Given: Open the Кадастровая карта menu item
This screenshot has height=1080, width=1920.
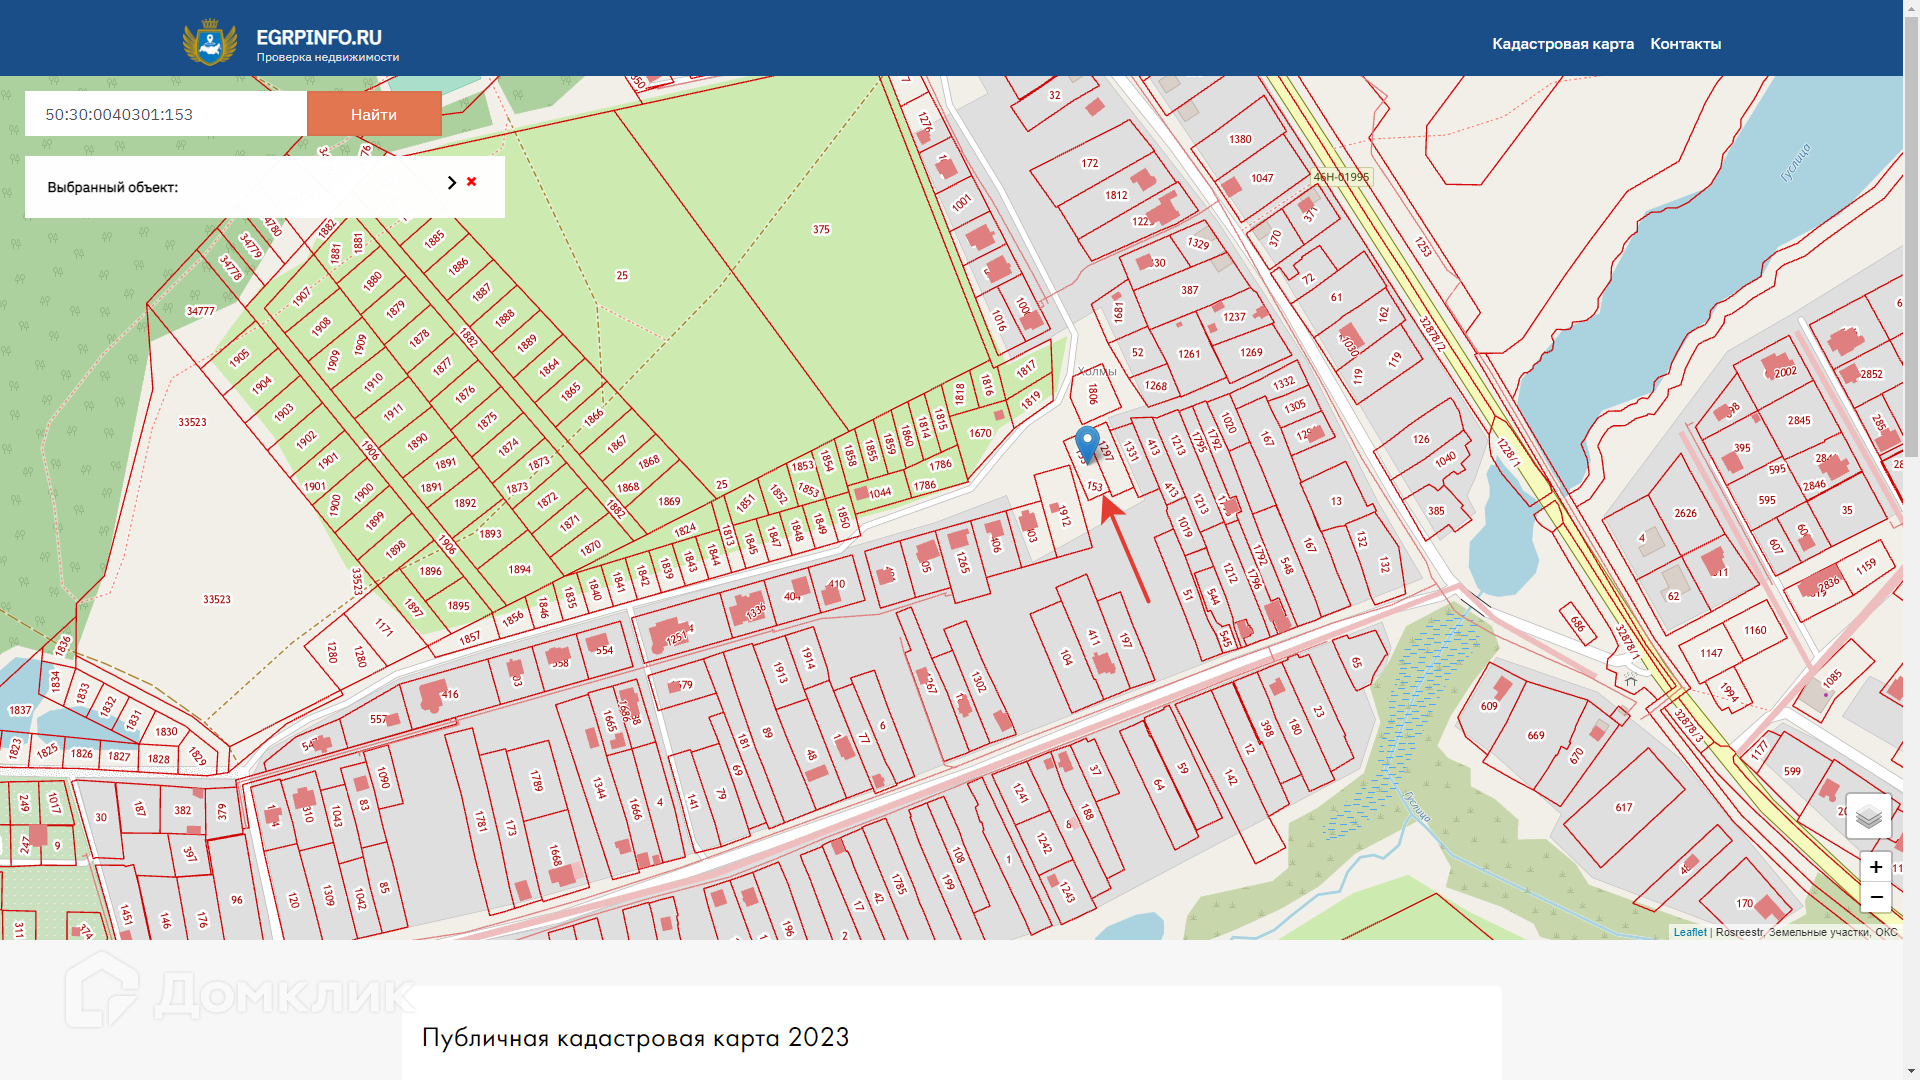Looking at the screenshot, I should [x=1562, y=44].
